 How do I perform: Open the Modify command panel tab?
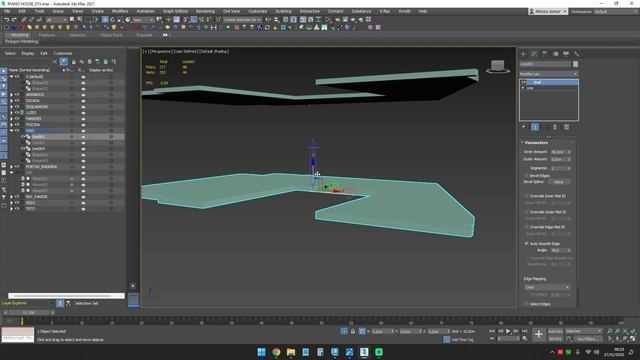click(x=534, y=54)
